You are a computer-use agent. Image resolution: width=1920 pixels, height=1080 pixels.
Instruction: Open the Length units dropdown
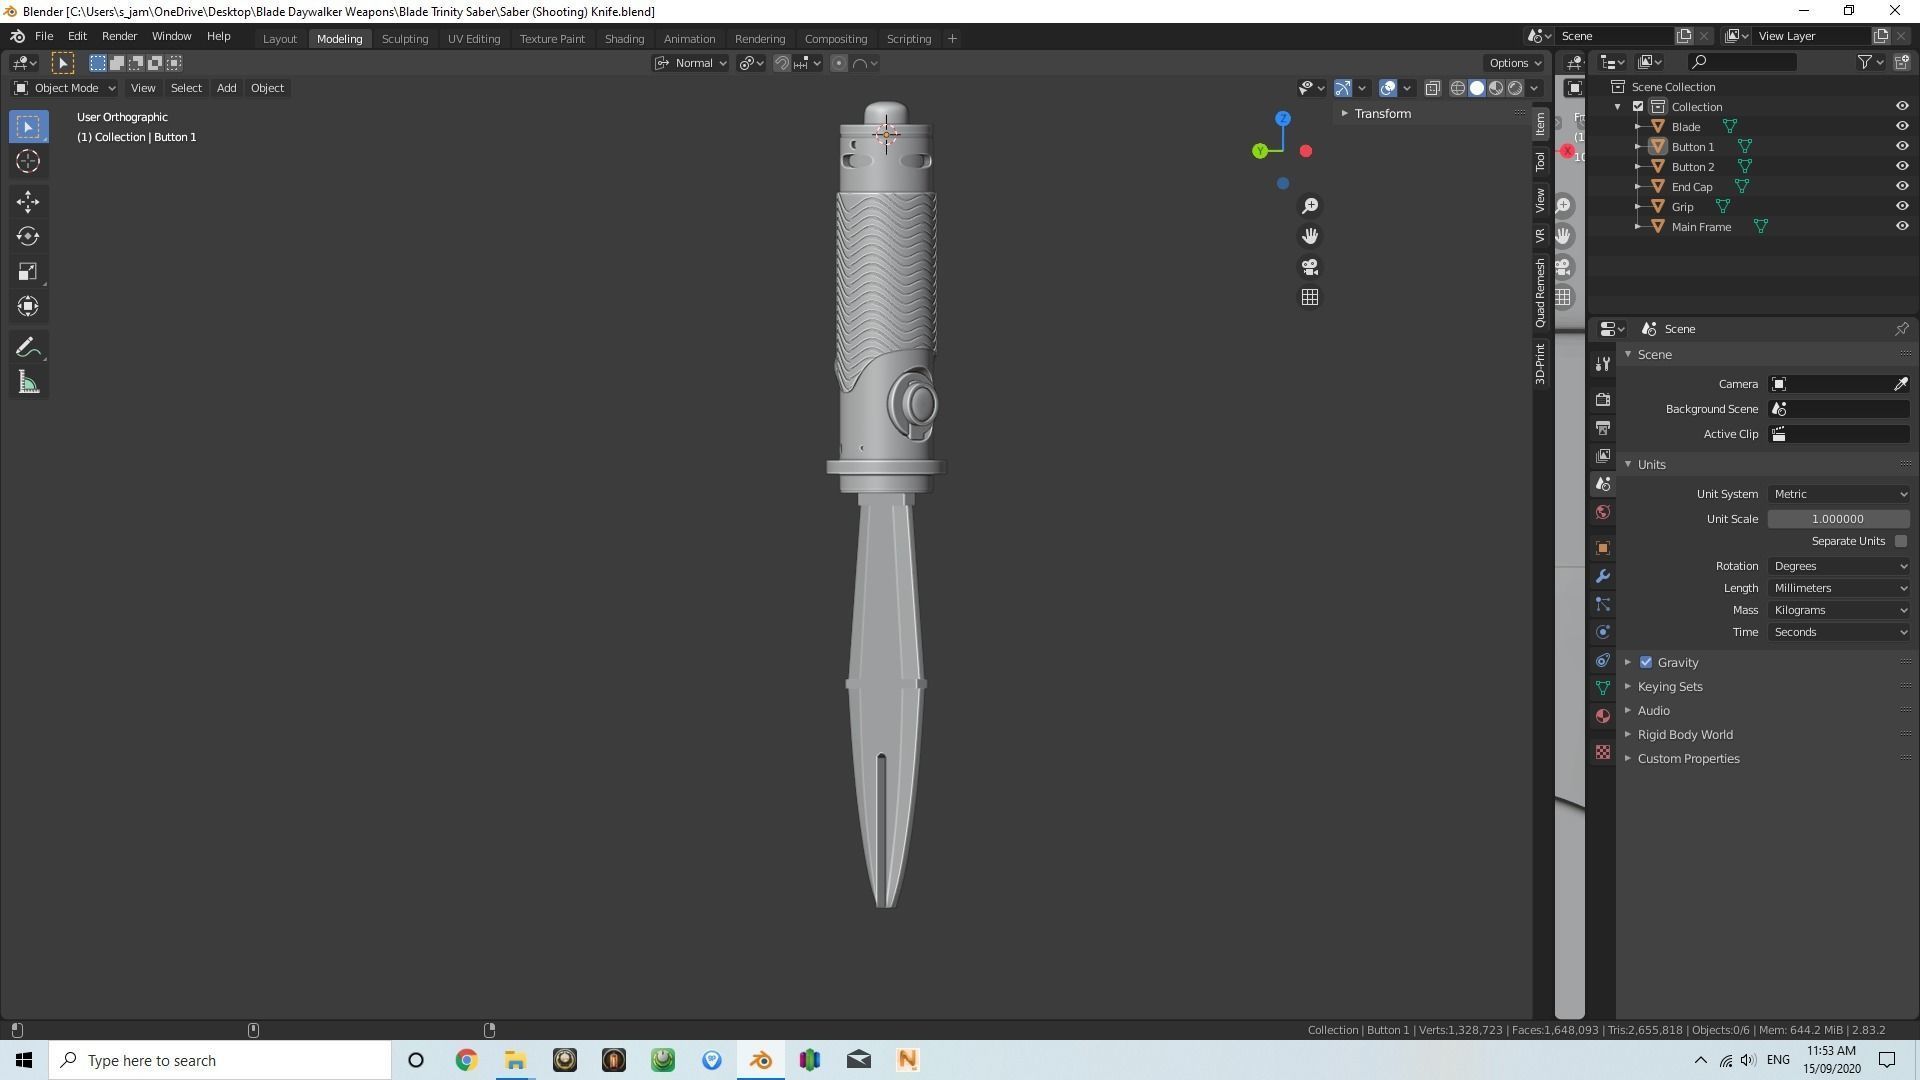[x=1839, y=588]
